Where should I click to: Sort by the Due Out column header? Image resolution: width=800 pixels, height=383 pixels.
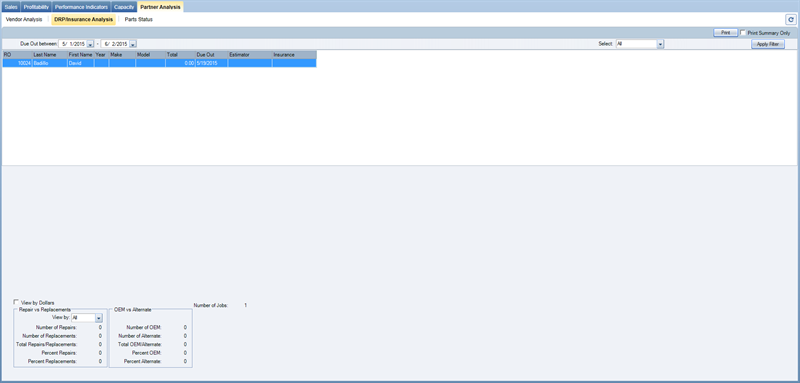211,55
